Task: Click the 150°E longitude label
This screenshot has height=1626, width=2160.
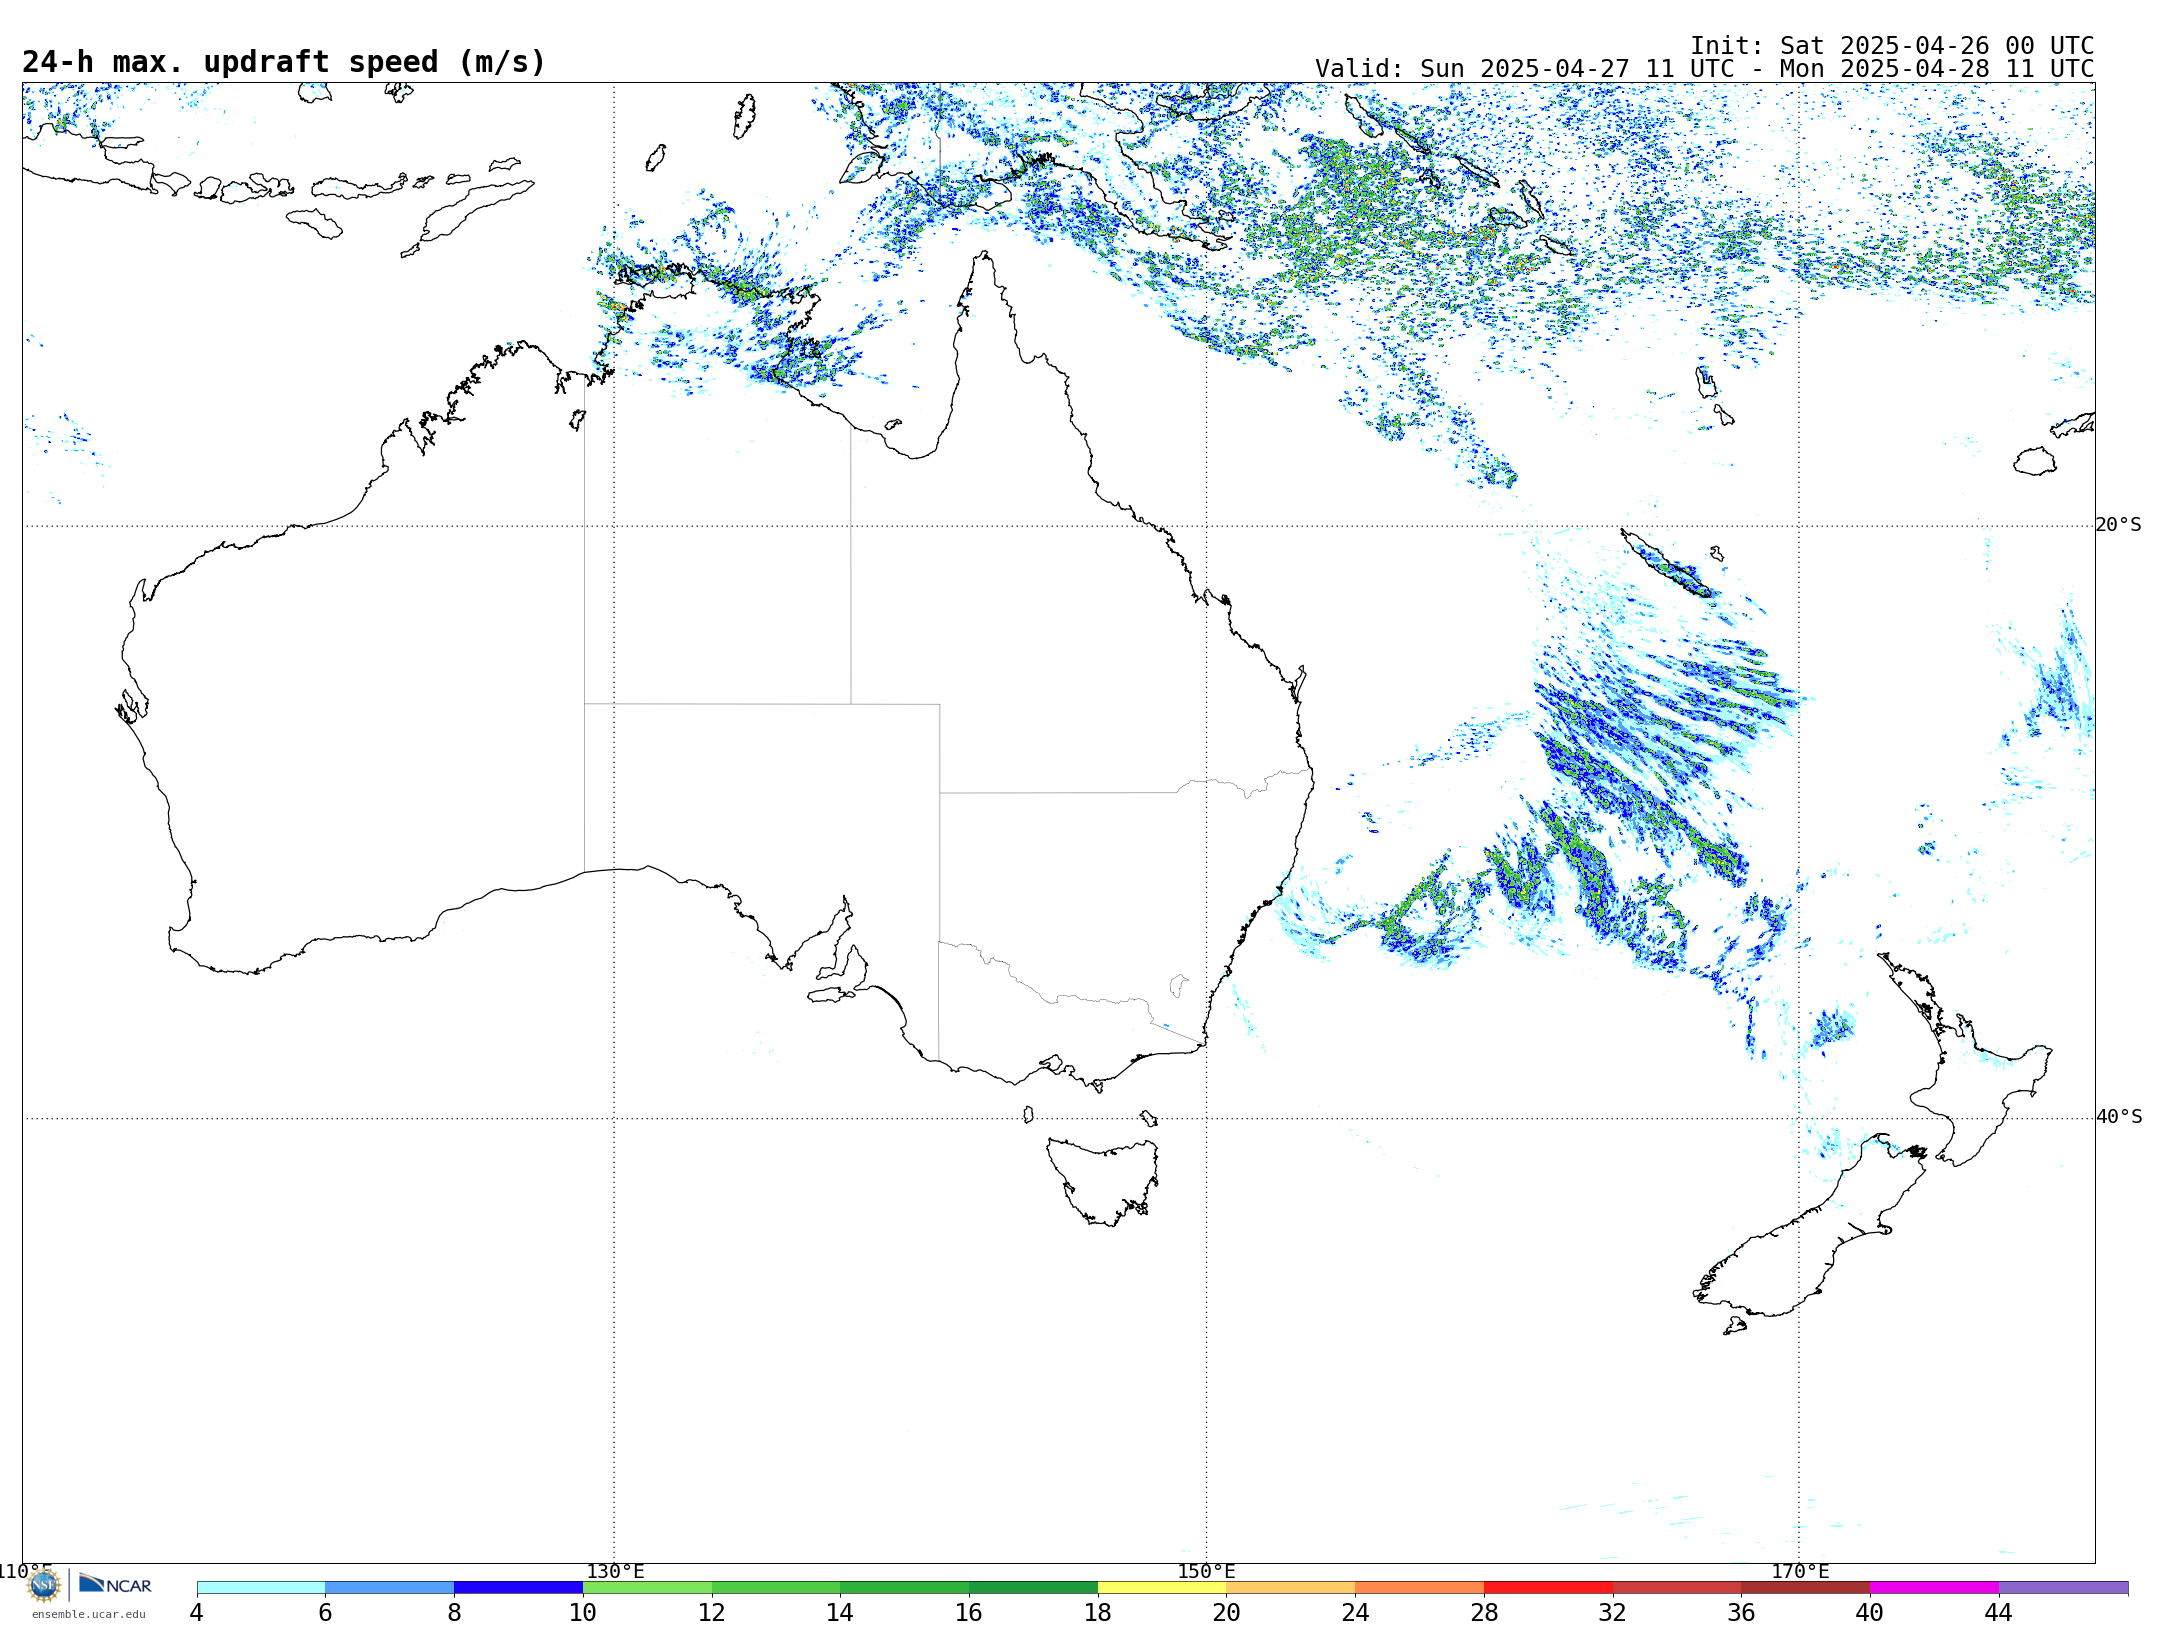Action: [x=1206, y=1571]
